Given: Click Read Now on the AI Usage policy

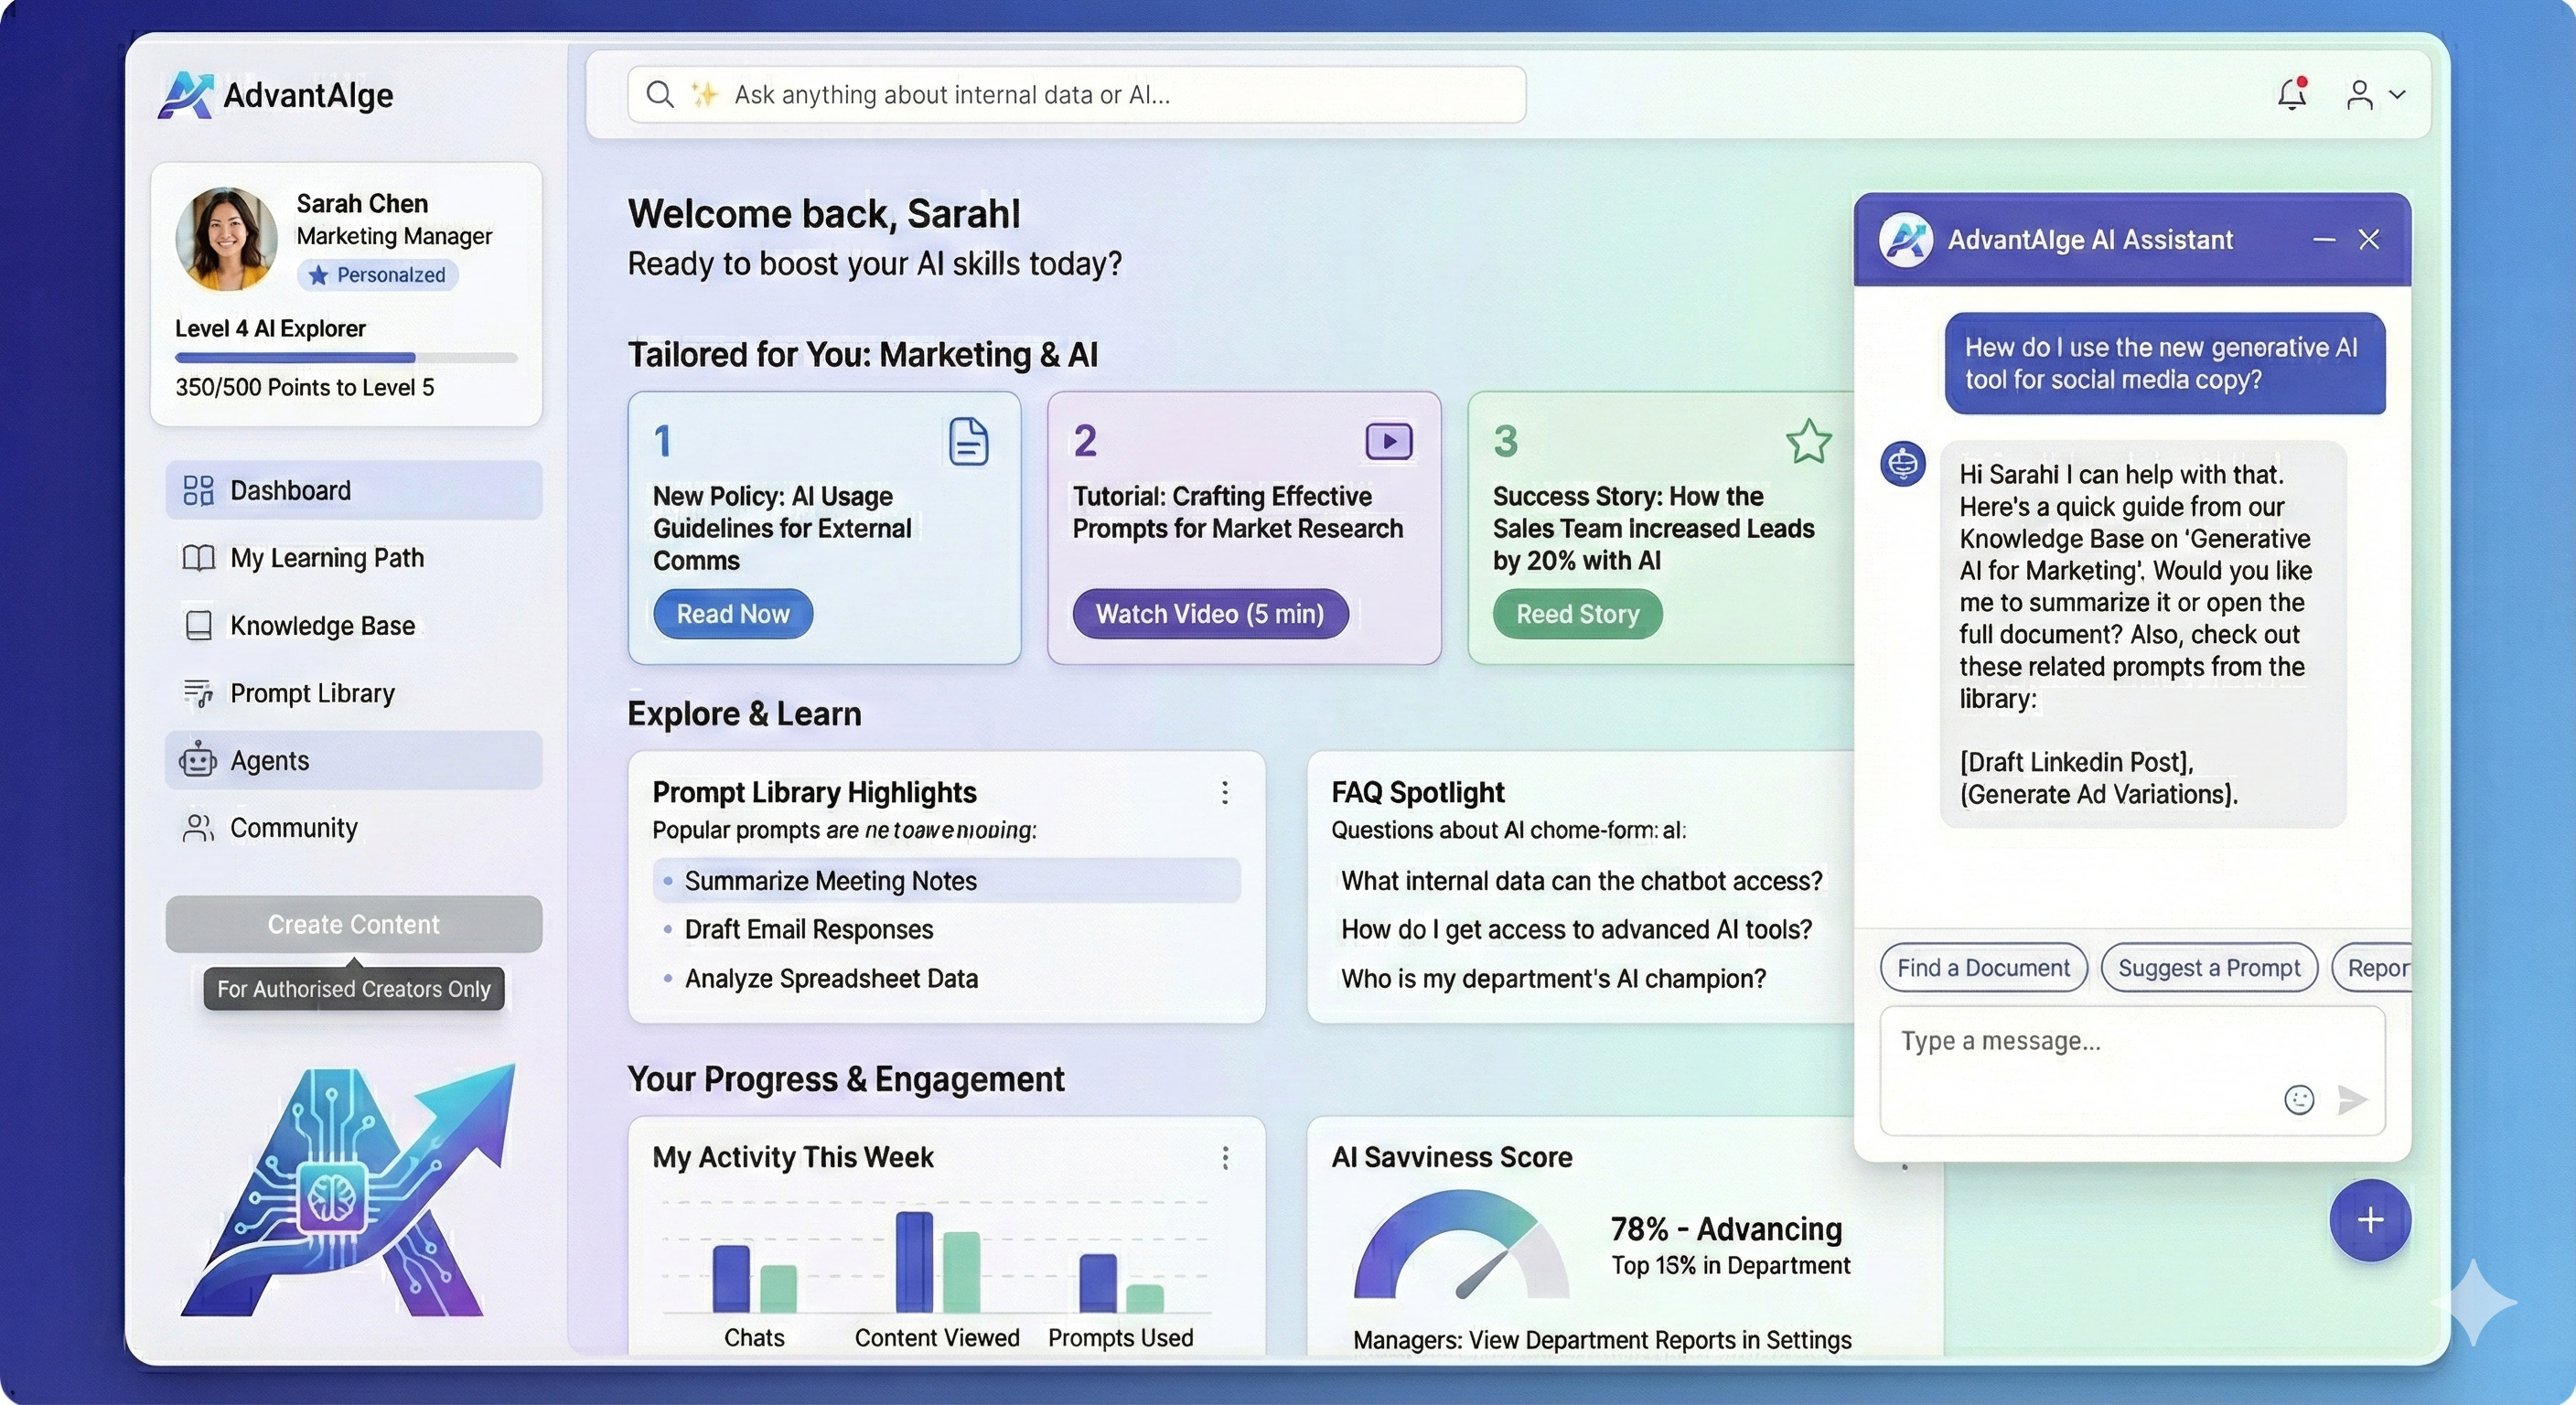Looking at the screenshot, I should coord(733,613).
